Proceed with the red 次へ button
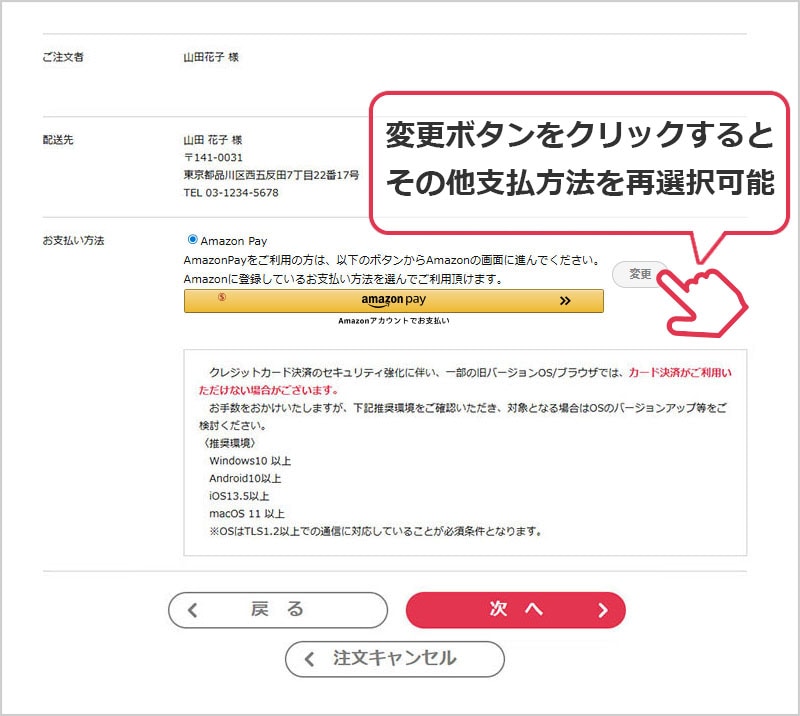This screenshot has height=716, width=800. tap(515, 609)
